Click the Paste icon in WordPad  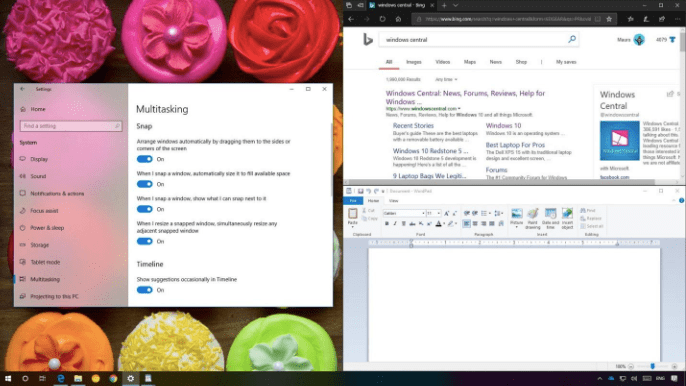[353, 213]
